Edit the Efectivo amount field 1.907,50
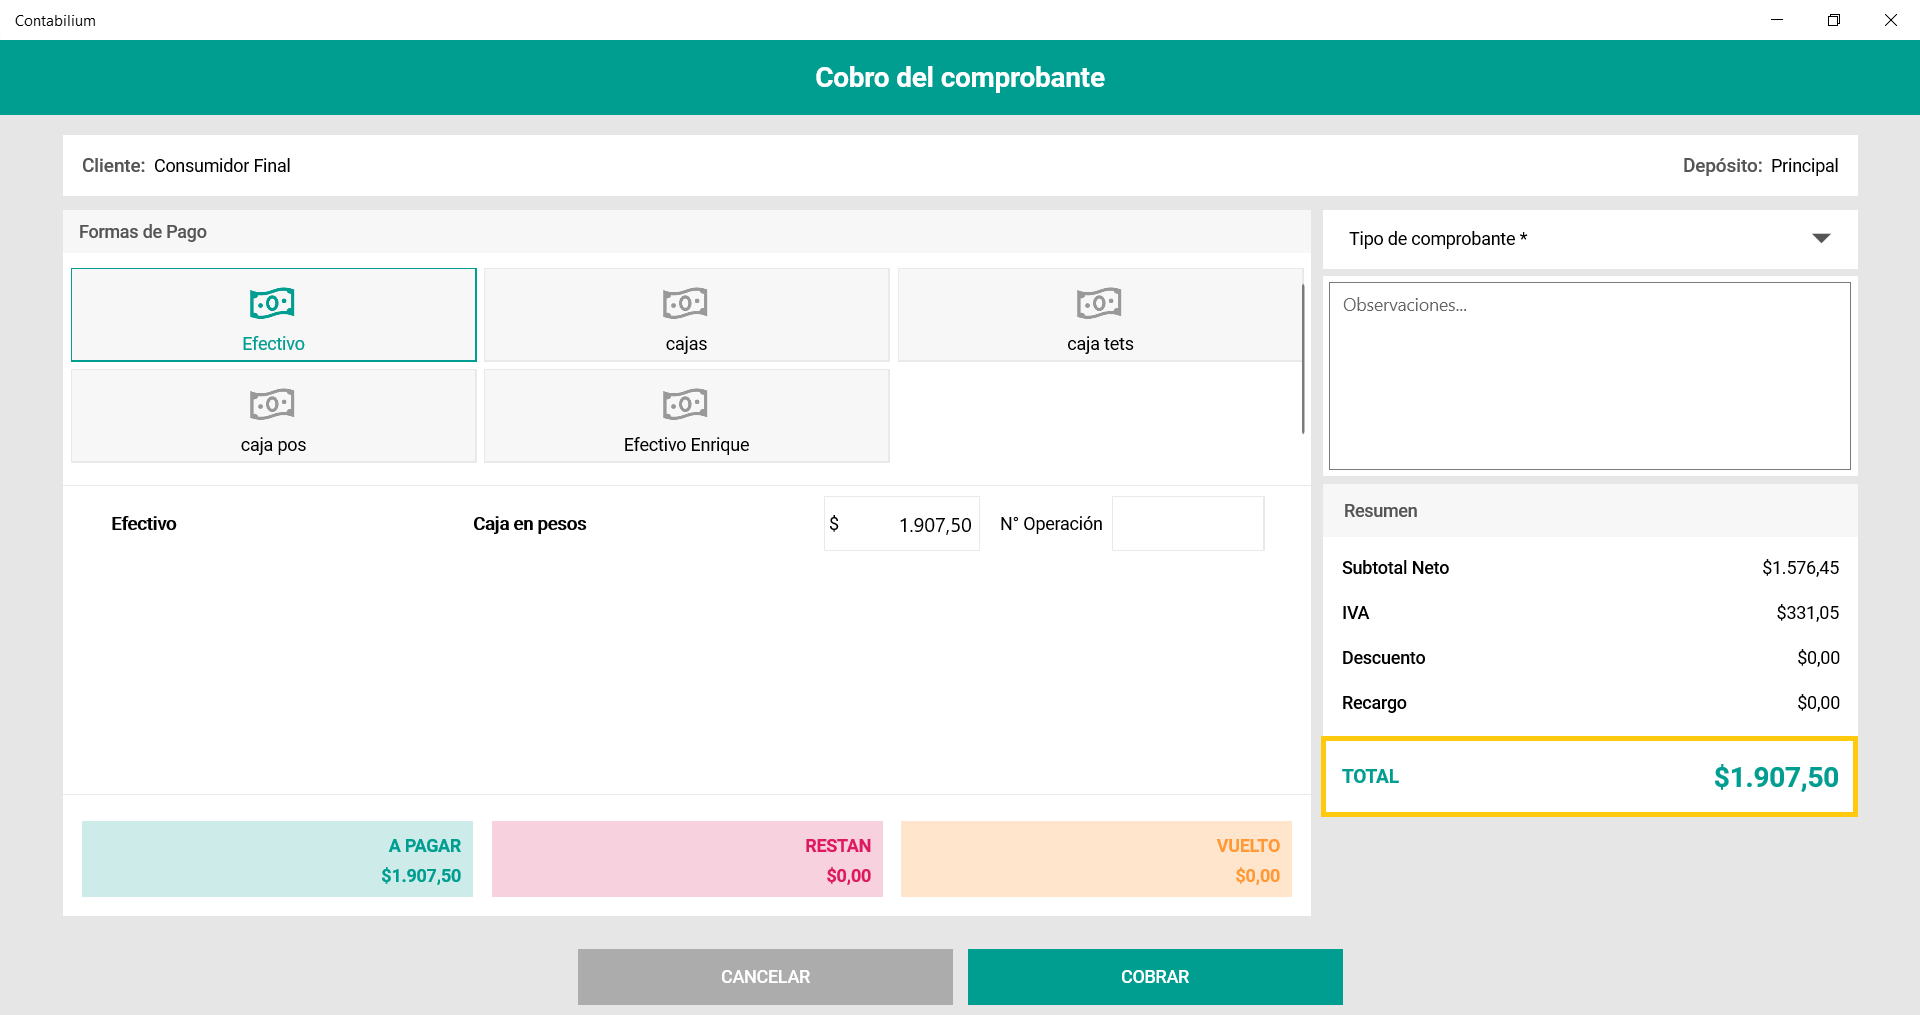The image size is (1920, 1015). click(x=910, y=524)
